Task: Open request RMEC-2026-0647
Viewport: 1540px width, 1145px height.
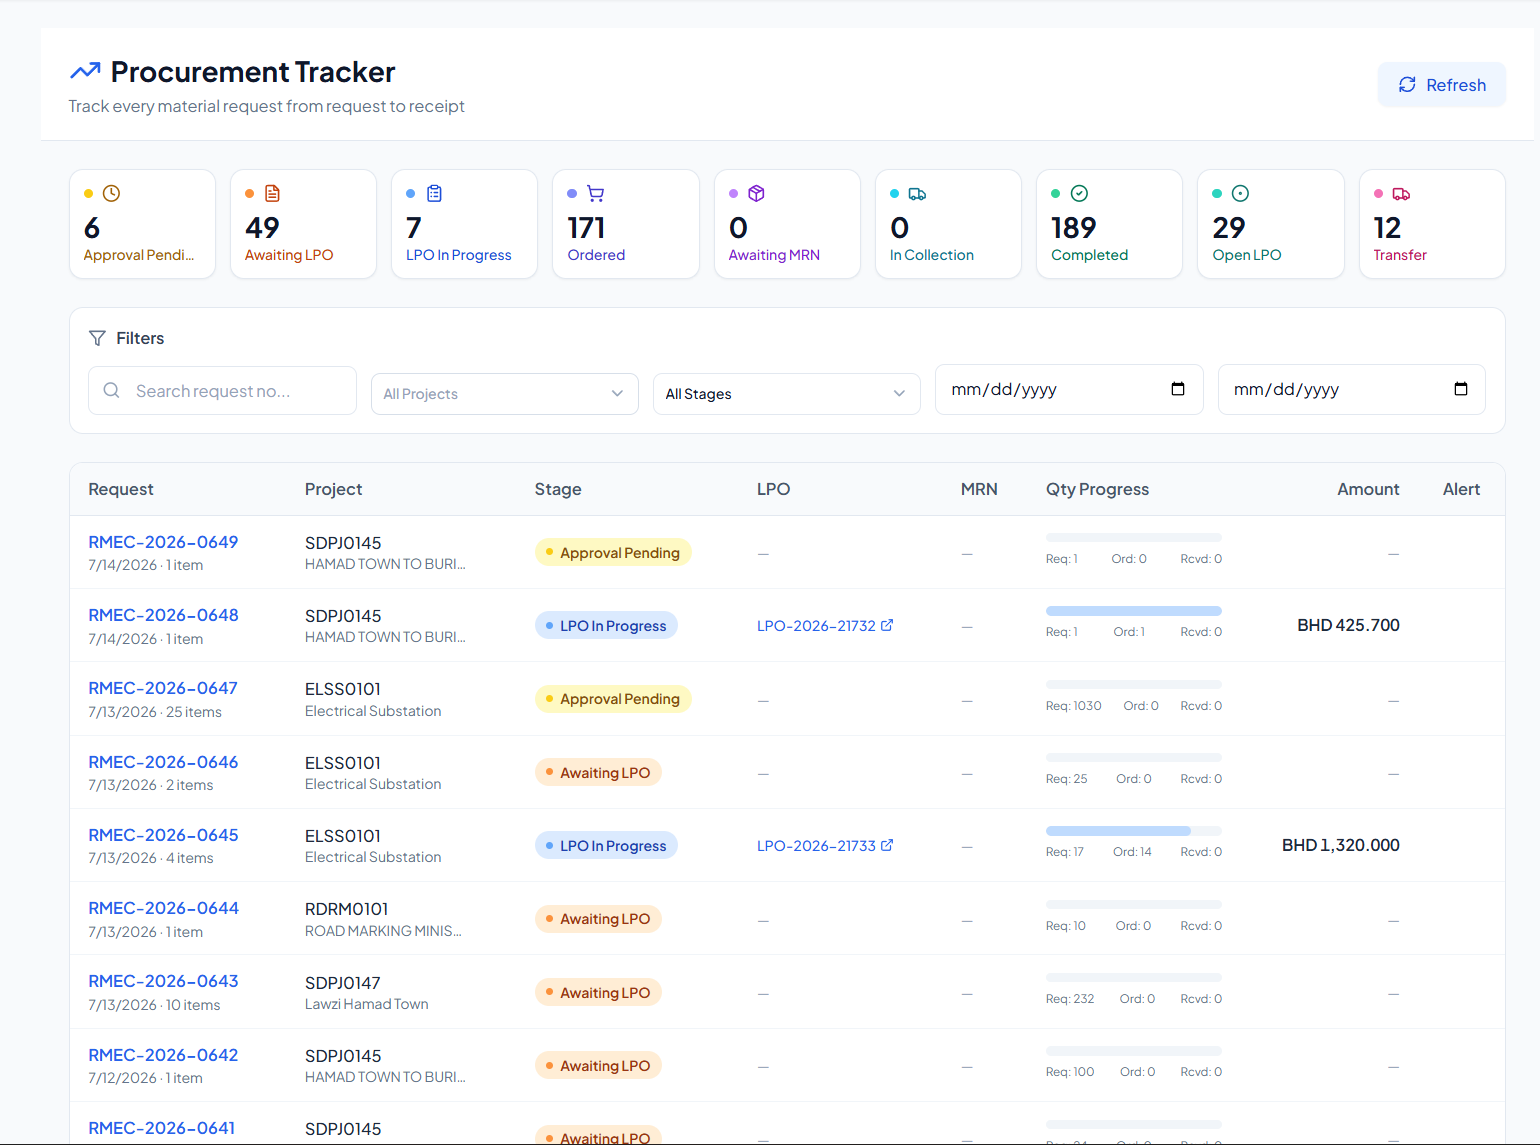Action: click(163, 688)
